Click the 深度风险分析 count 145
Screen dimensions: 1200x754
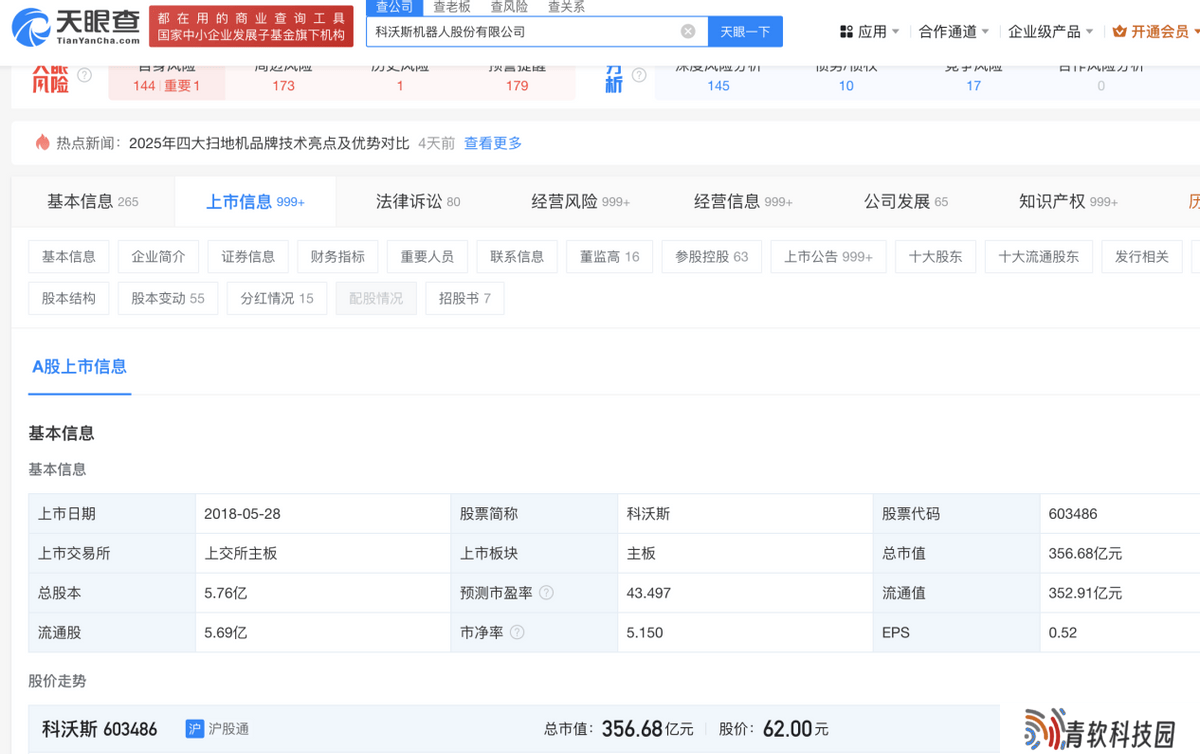pos(718,86)
